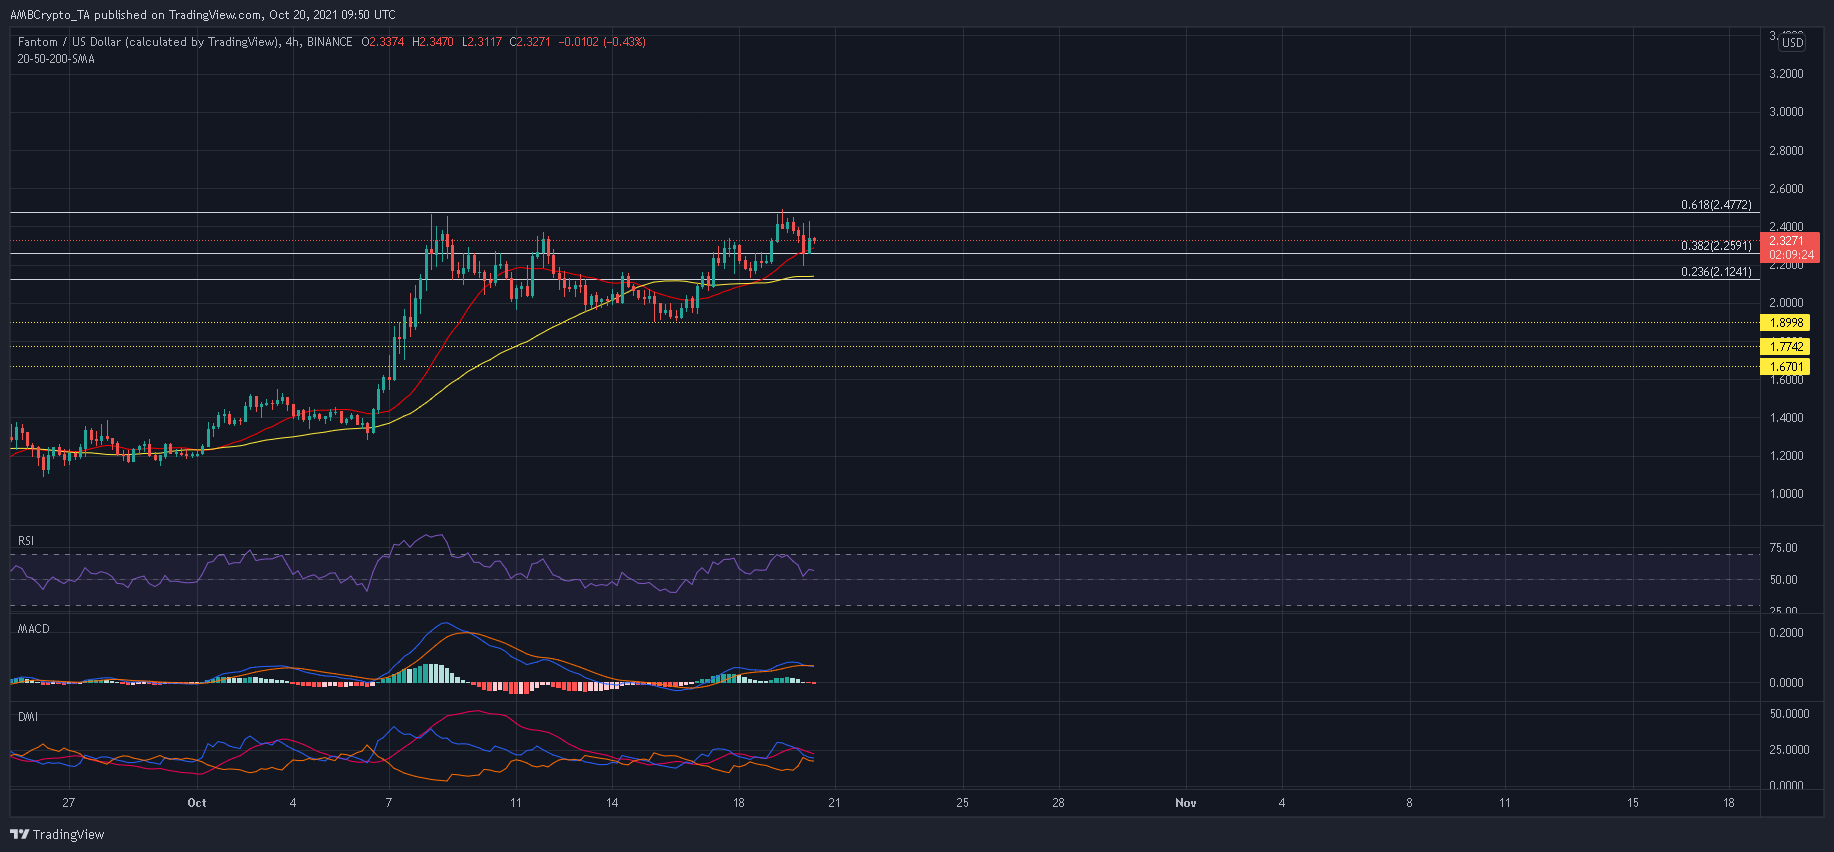Click the 0.618(2.4772) Fibonacci level label
Viewport: 1834px width, 852px height.
(x=1716, y=205)
